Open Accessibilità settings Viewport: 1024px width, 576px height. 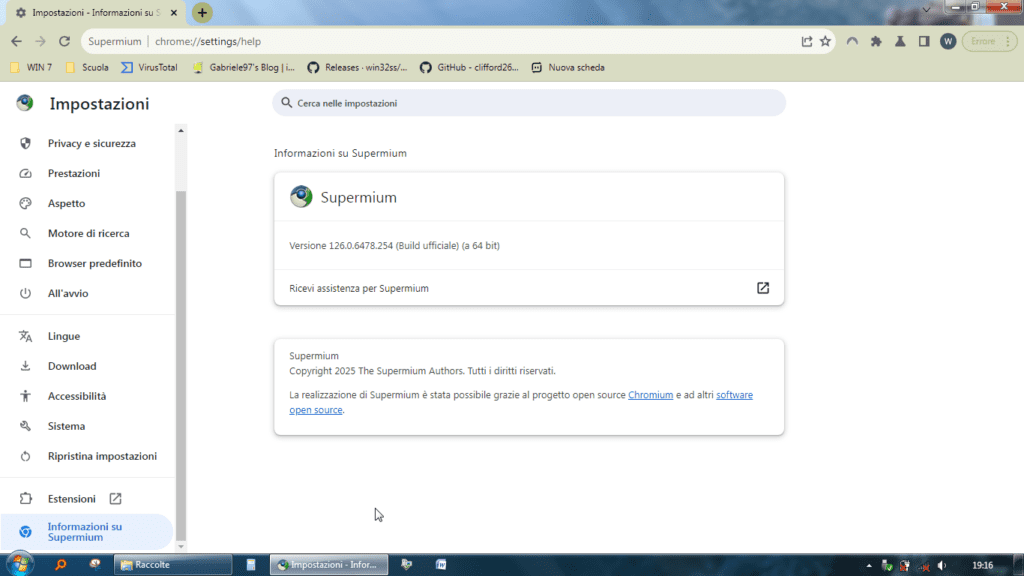(x=88, y=396)
